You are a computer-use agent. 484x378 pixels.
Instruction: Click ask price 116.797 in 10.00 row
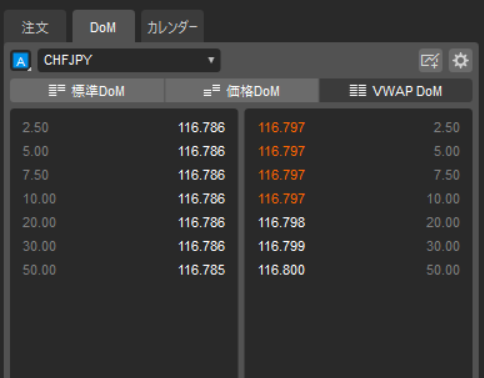tap(282, 199)
